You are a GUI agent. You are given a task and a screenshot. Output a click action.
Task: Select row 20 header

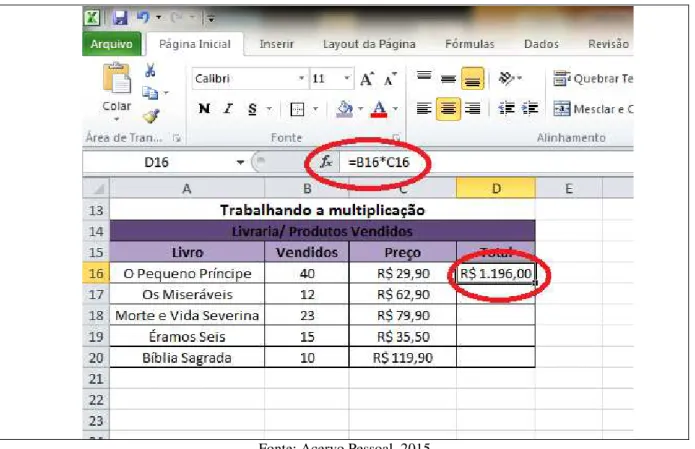pos(96,358)
